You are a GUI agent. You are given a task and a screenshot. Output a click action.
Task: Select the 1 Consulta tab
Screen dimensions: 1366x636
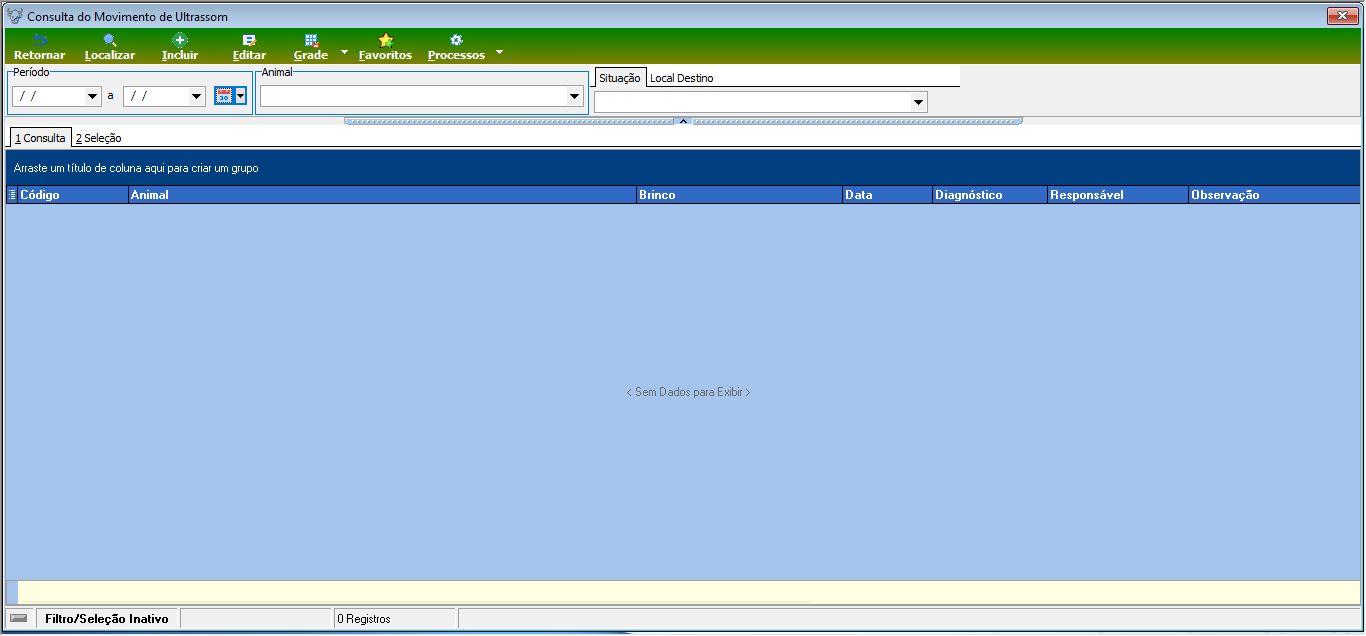tap(40, 138)
